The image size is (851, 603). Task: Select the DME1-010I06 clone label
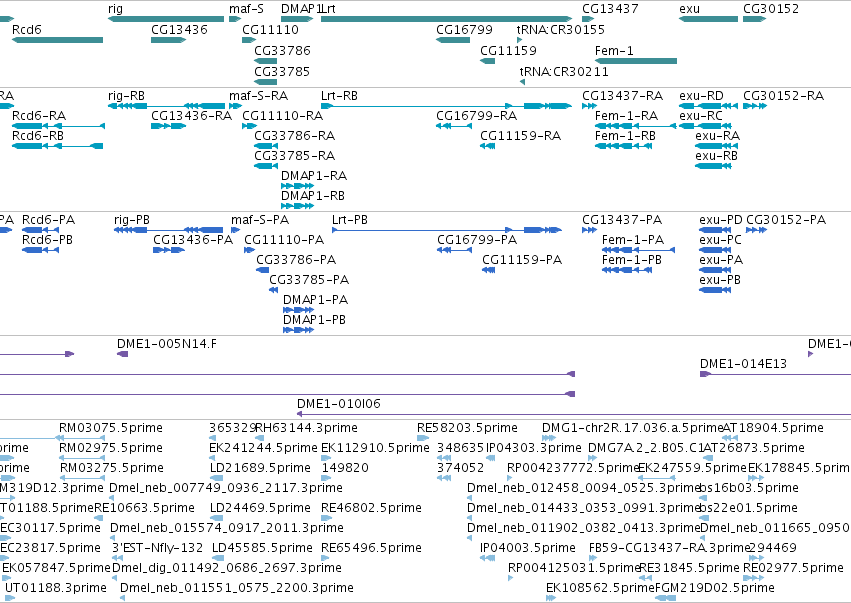(339, 404)
